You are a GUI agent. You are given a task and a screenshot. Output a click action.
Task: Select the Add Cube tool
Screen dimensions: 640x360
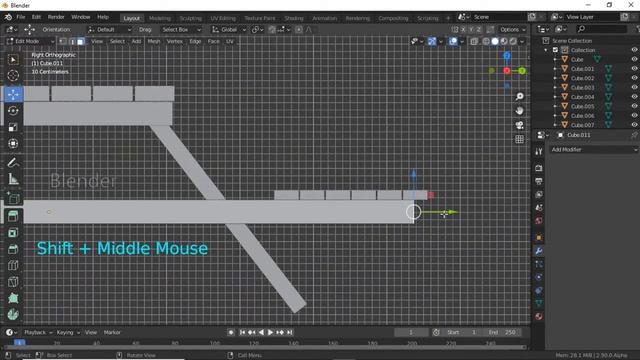coord(13,198)
